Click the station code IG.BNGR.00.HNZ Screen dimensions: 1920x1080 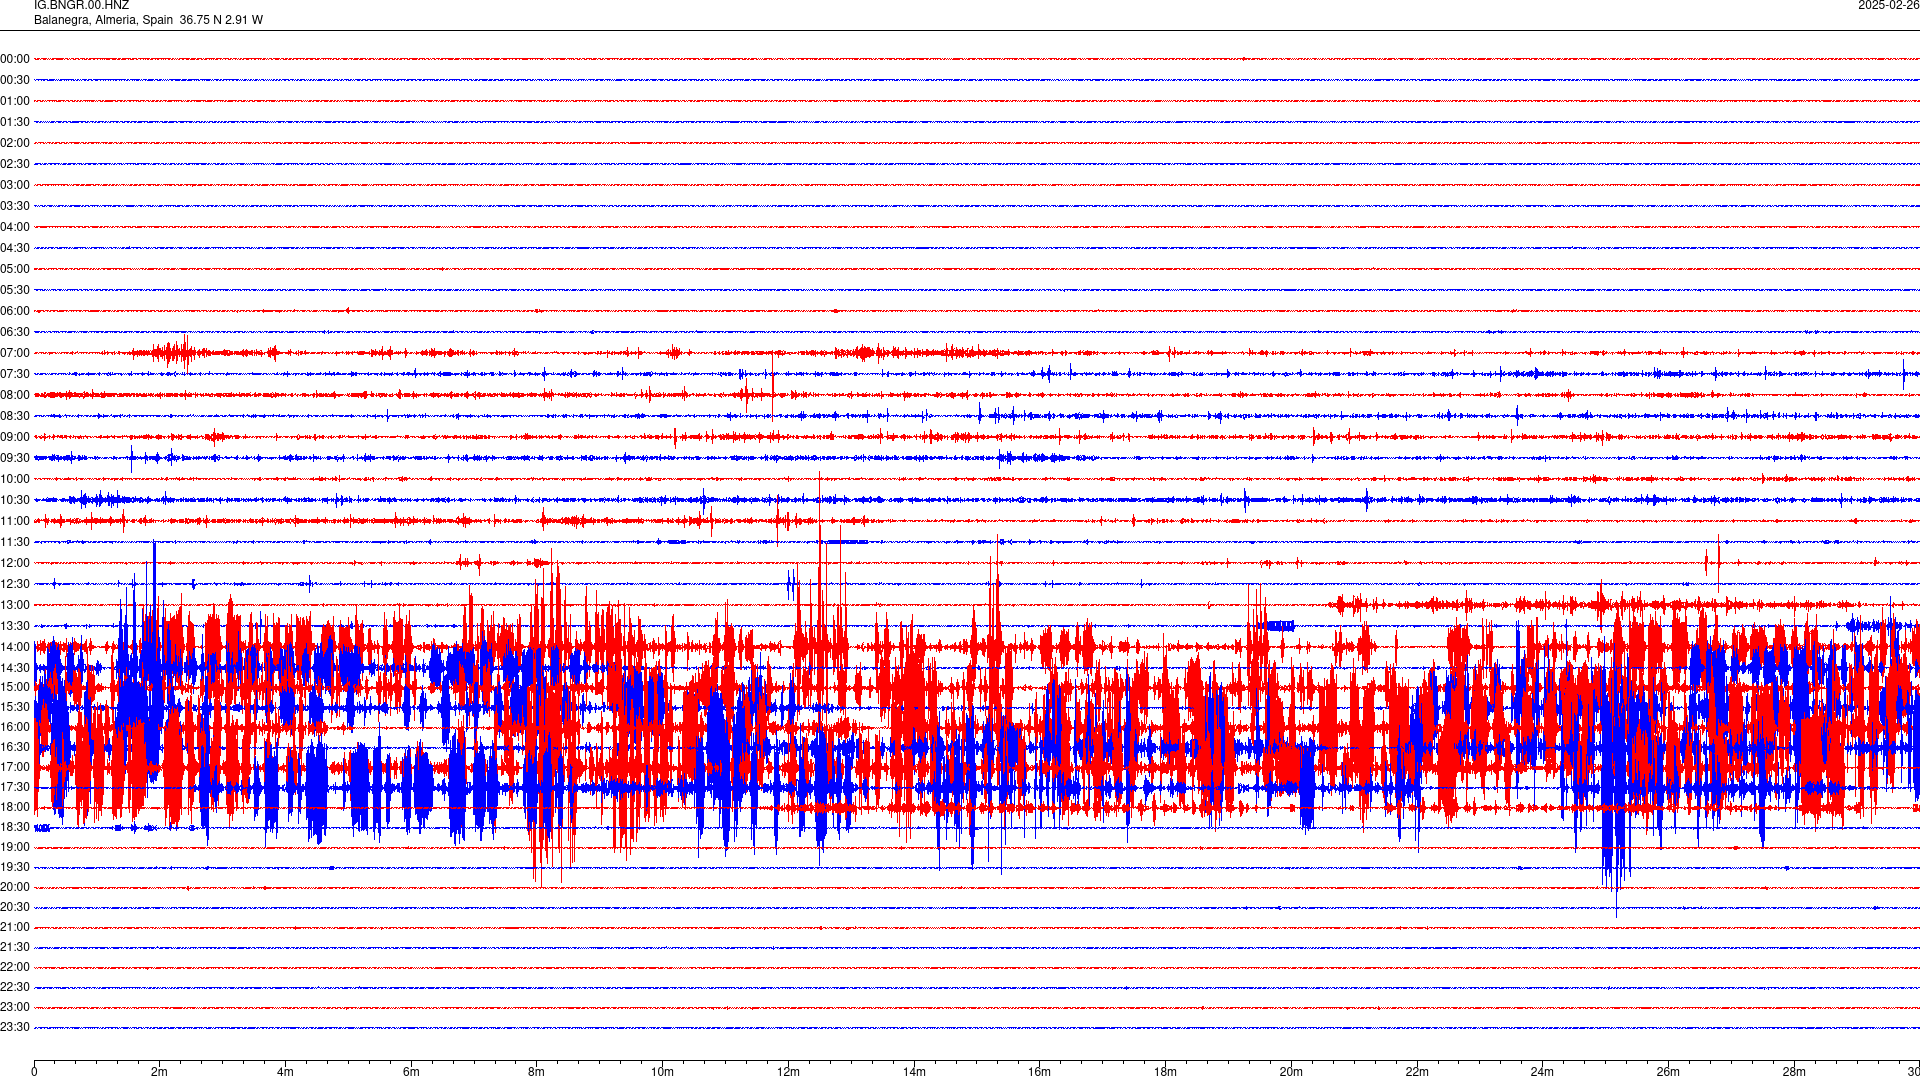click(81, 6)
